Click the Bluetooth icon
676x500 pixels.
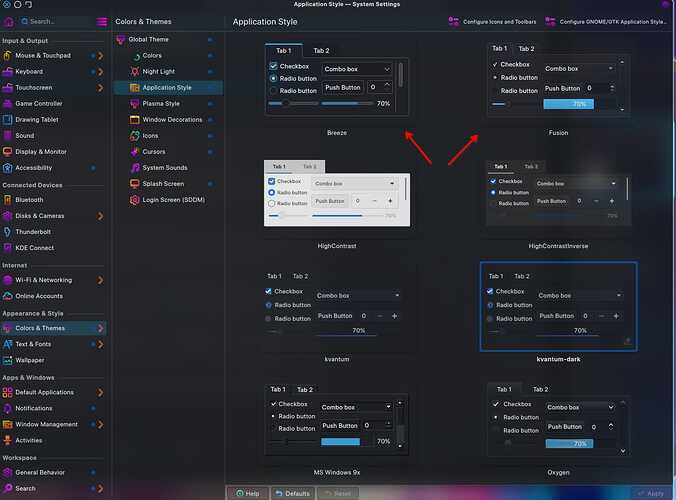[x=7, y=200]
